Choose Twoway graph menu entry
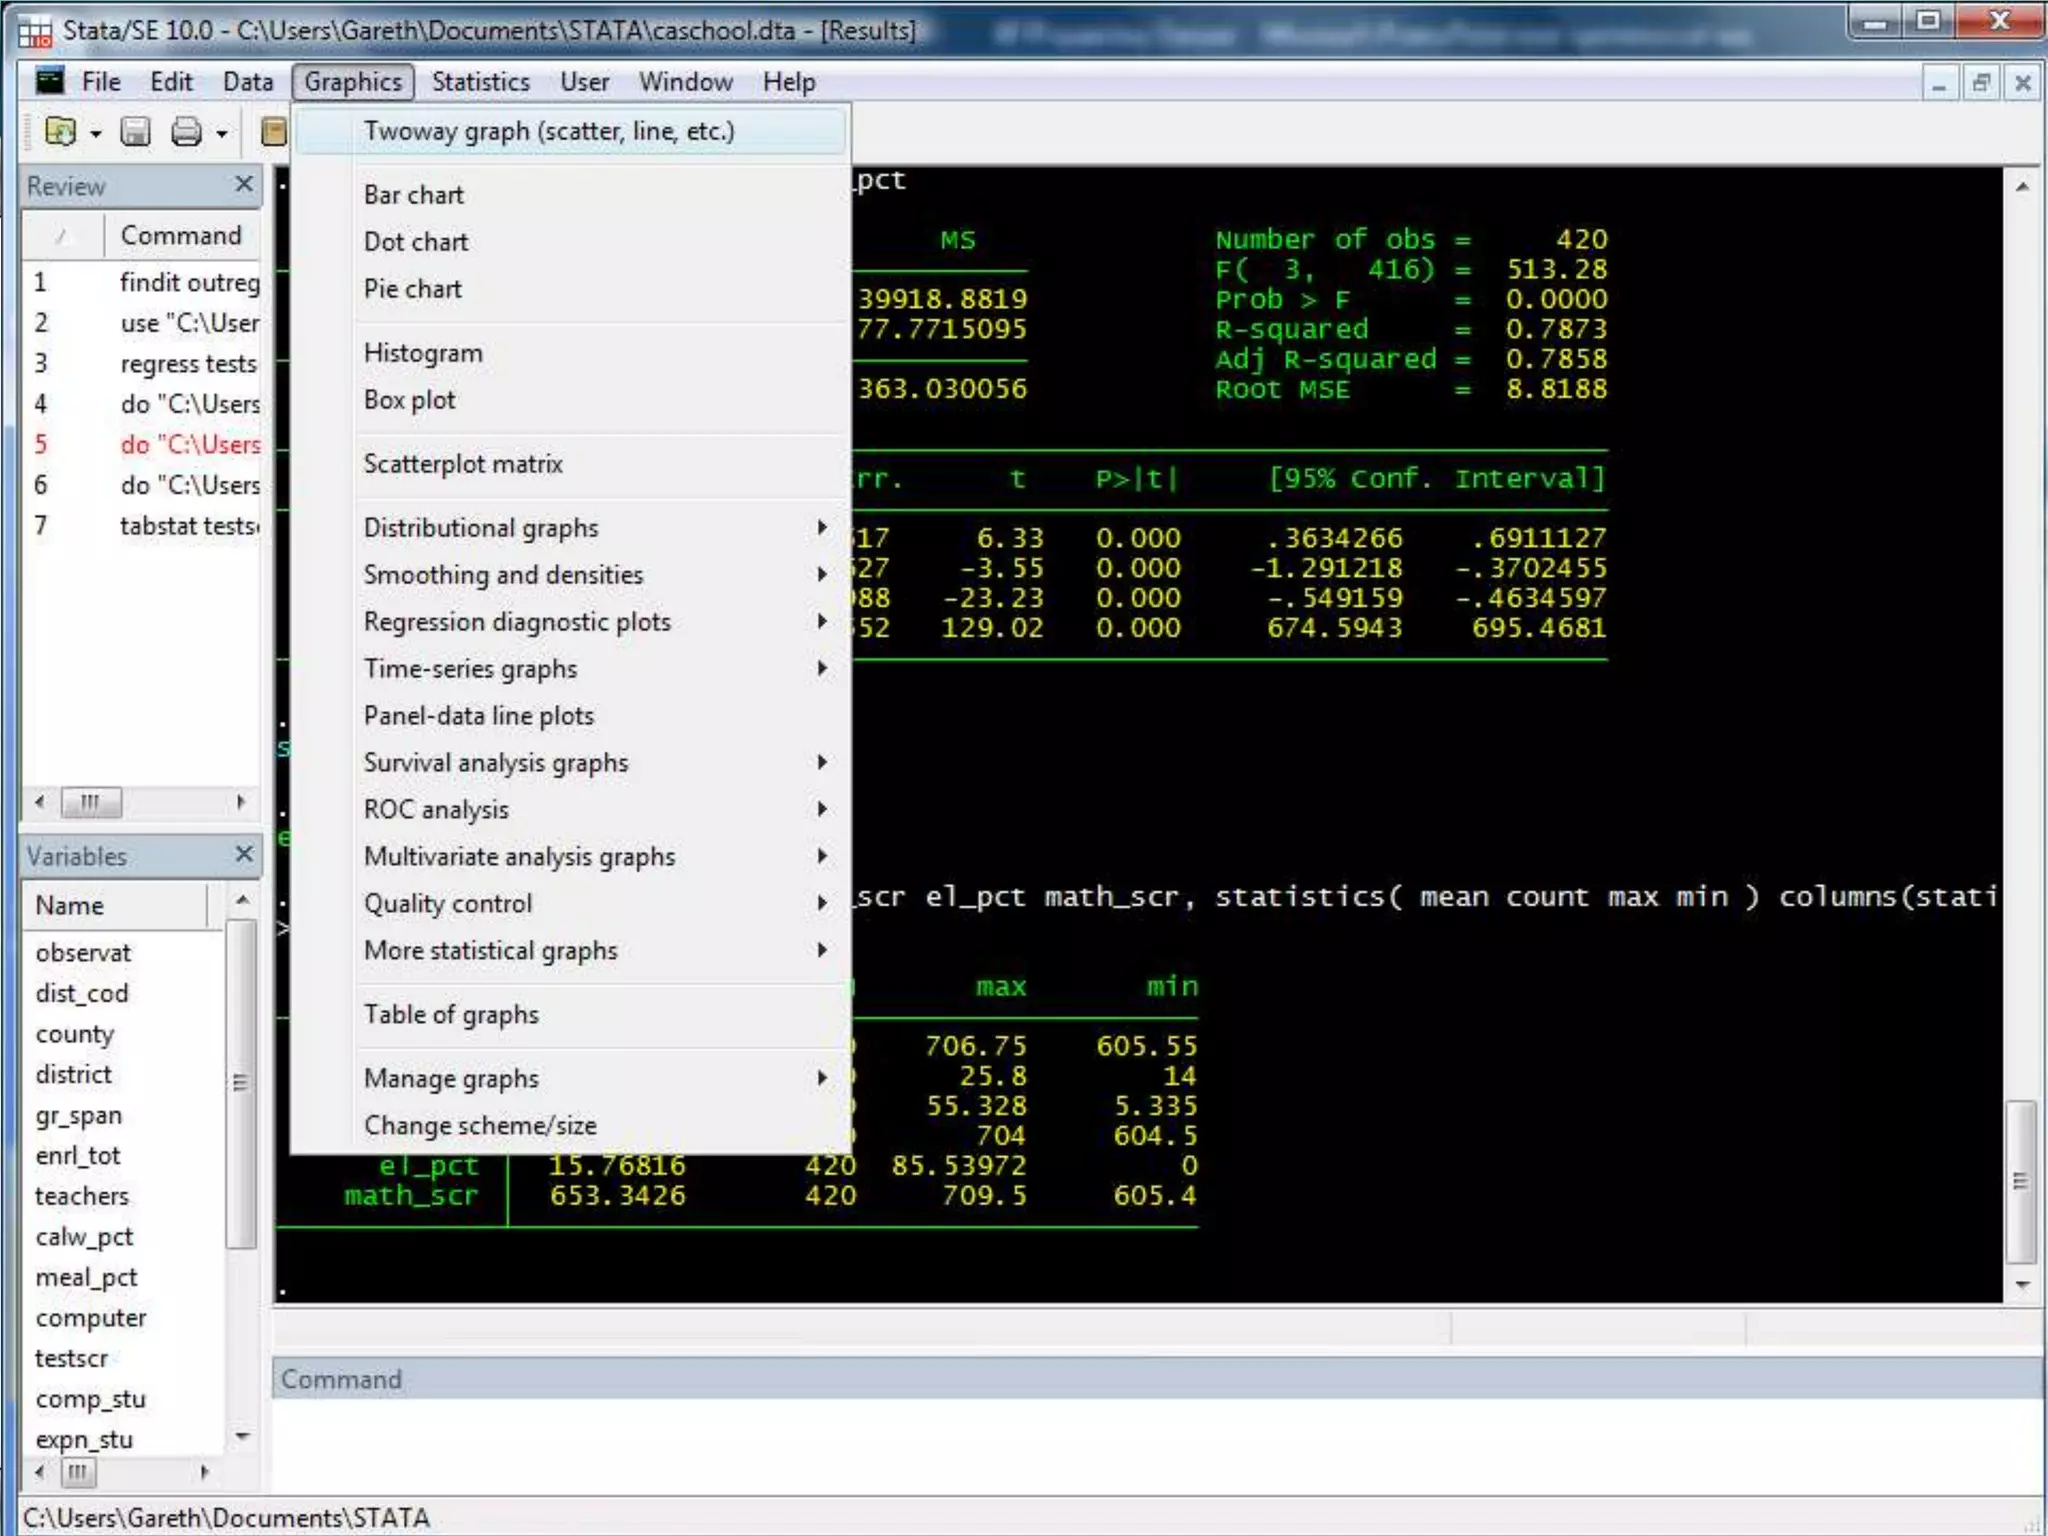The height and width of the screenshot is (1536, 2048). click(549, 131)
